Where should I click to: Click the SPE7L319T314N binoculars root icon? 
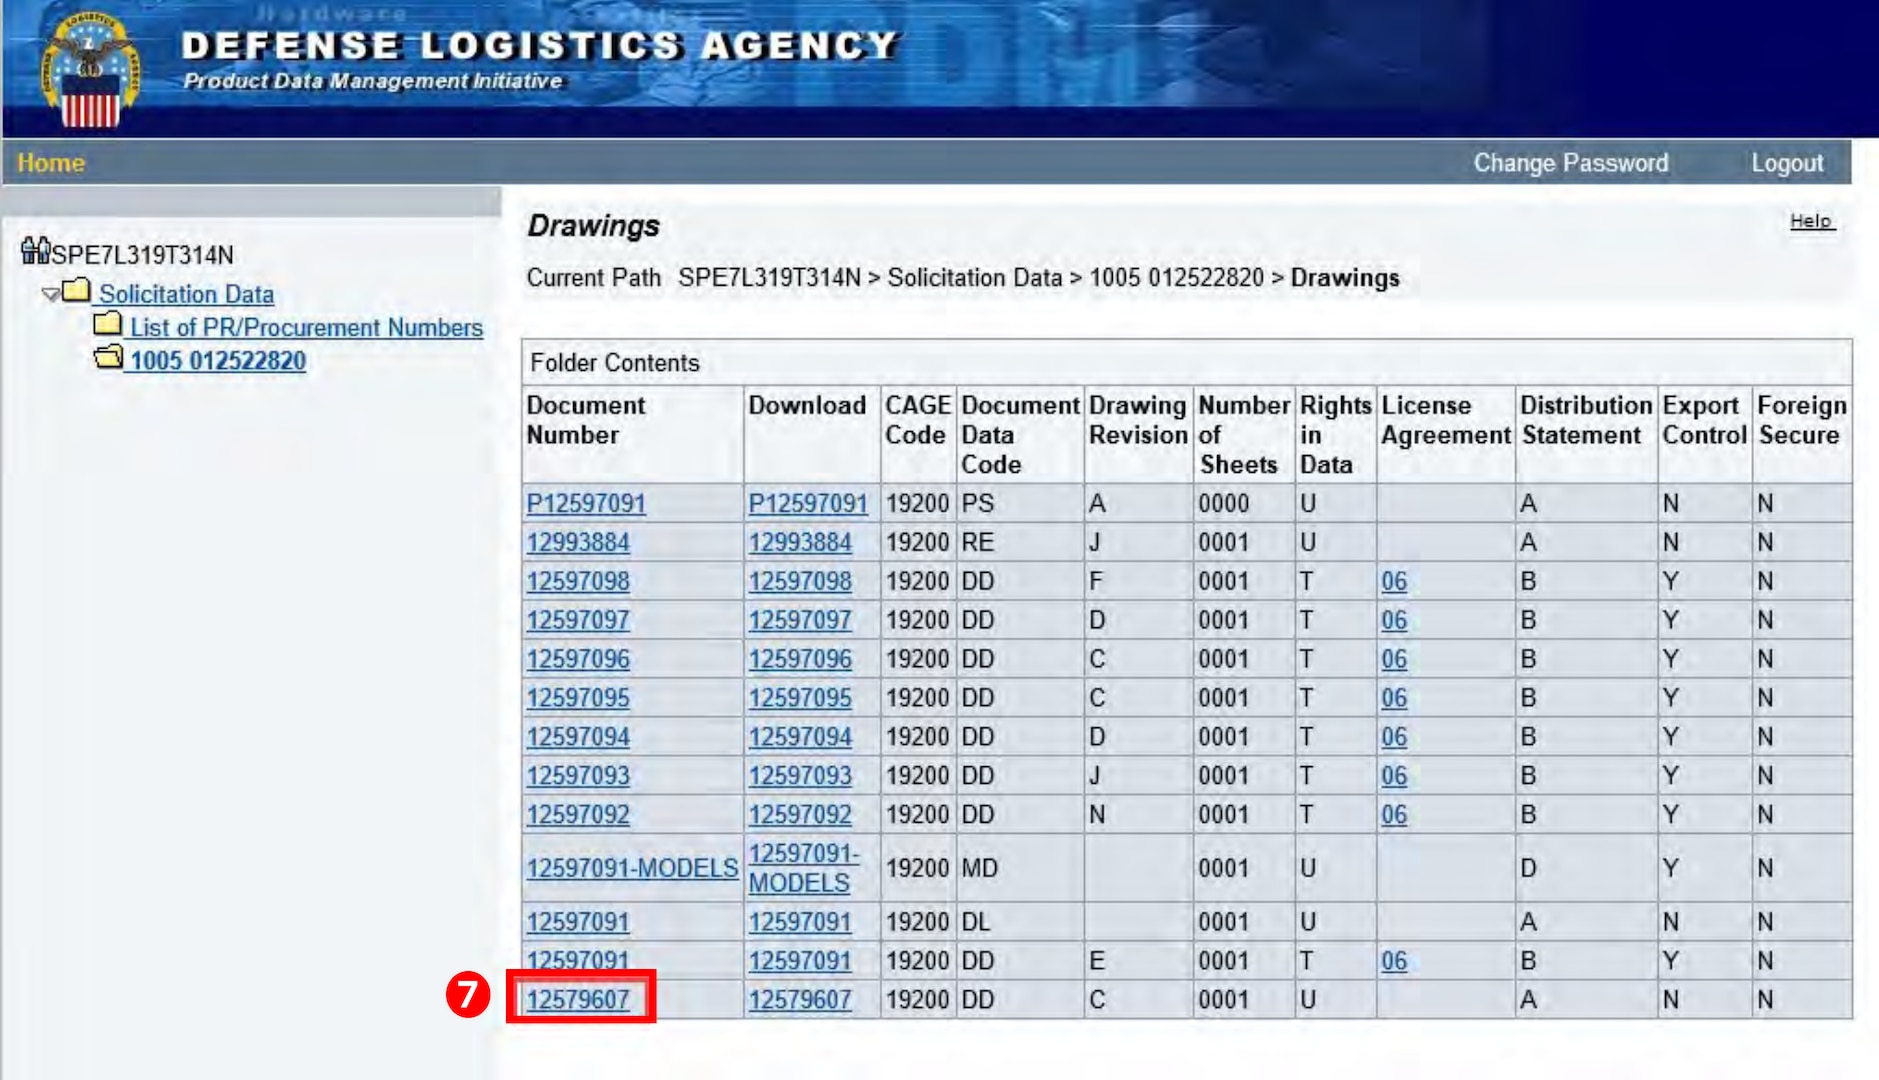point(35,250)
